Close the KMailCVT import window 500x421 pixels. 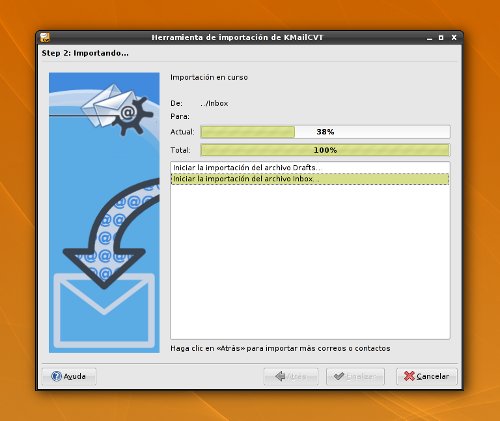coord(454,38)
